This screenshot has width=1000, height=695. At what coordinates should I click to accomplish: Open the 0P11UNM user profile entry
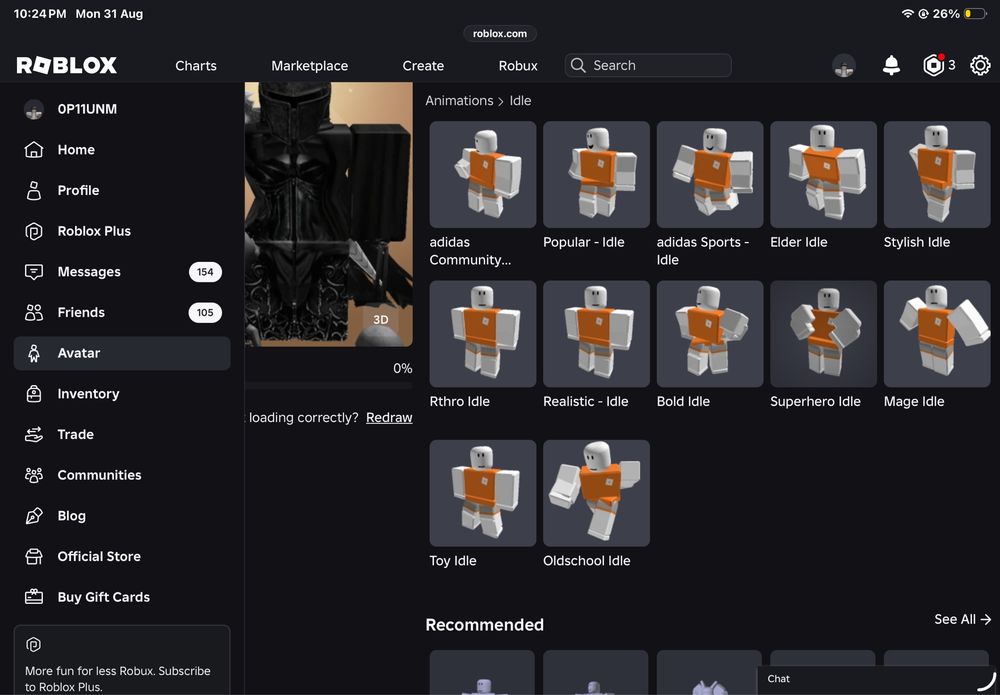click(122, 109)
